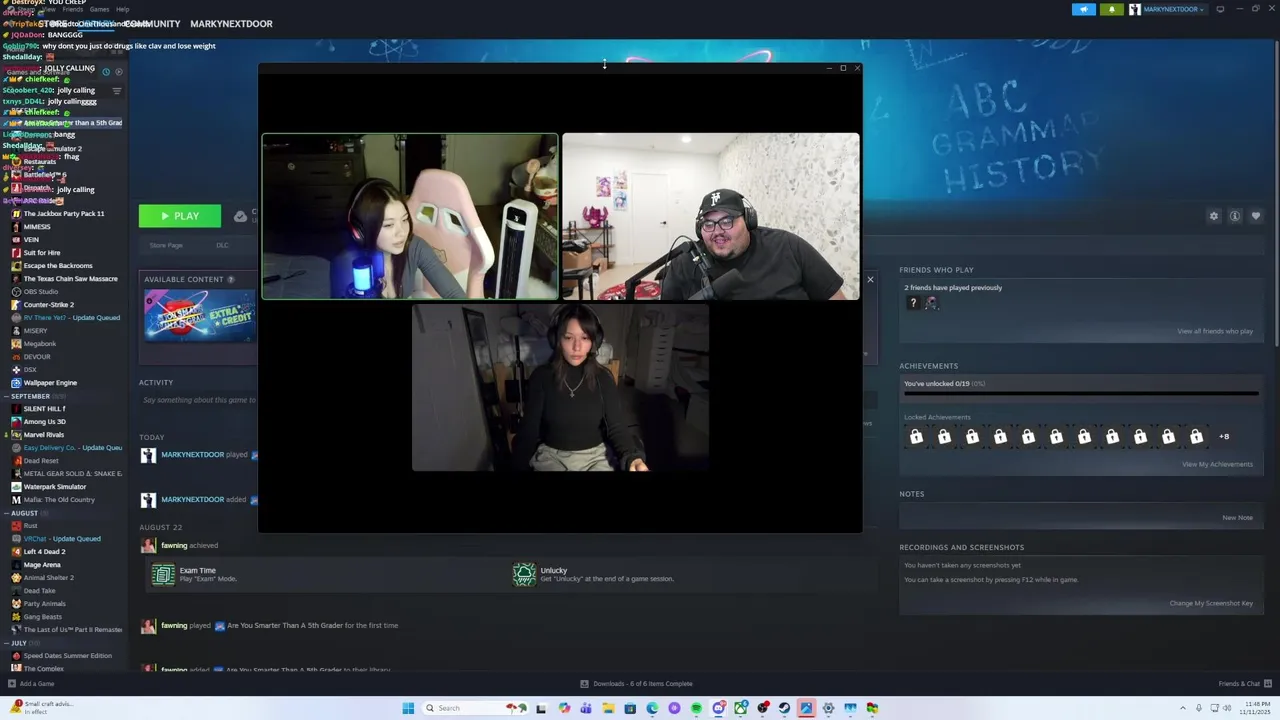
Task: Open the Downloads status in bottom bar
Action: click(637, 684)
